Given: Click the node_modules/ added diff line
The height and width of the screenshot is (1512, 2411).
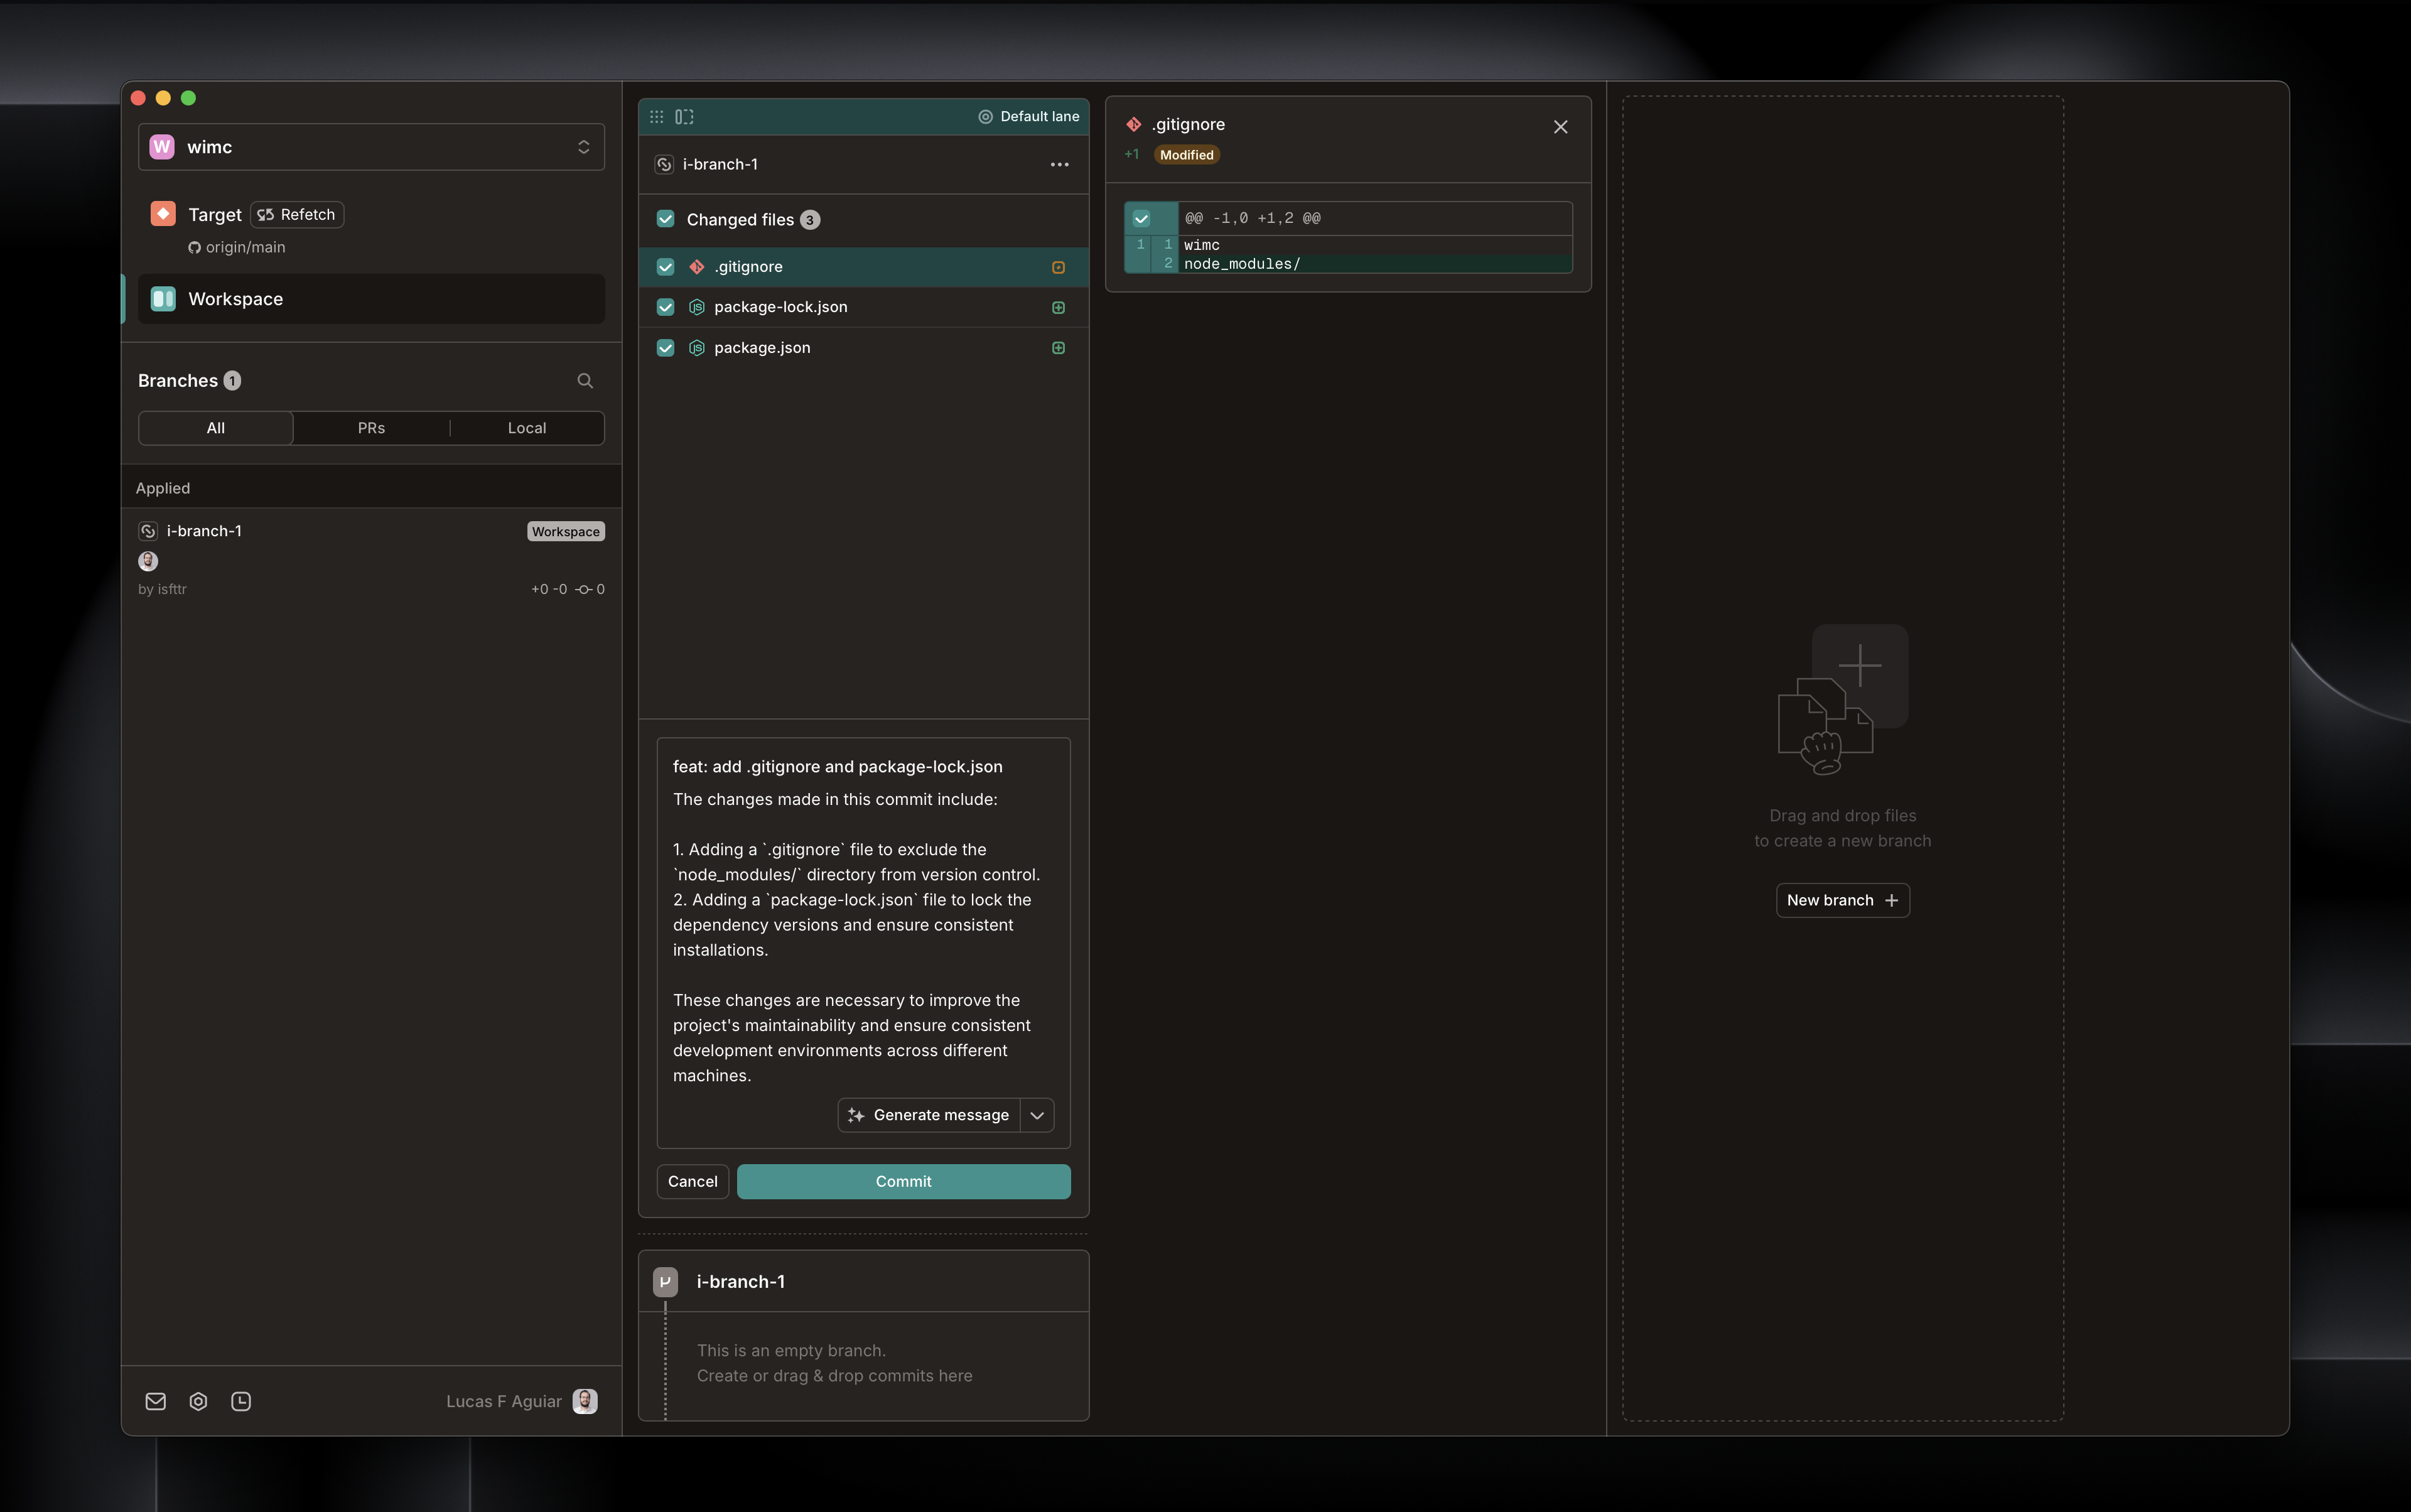Looking at the screenshot, I should point(1347,264).
